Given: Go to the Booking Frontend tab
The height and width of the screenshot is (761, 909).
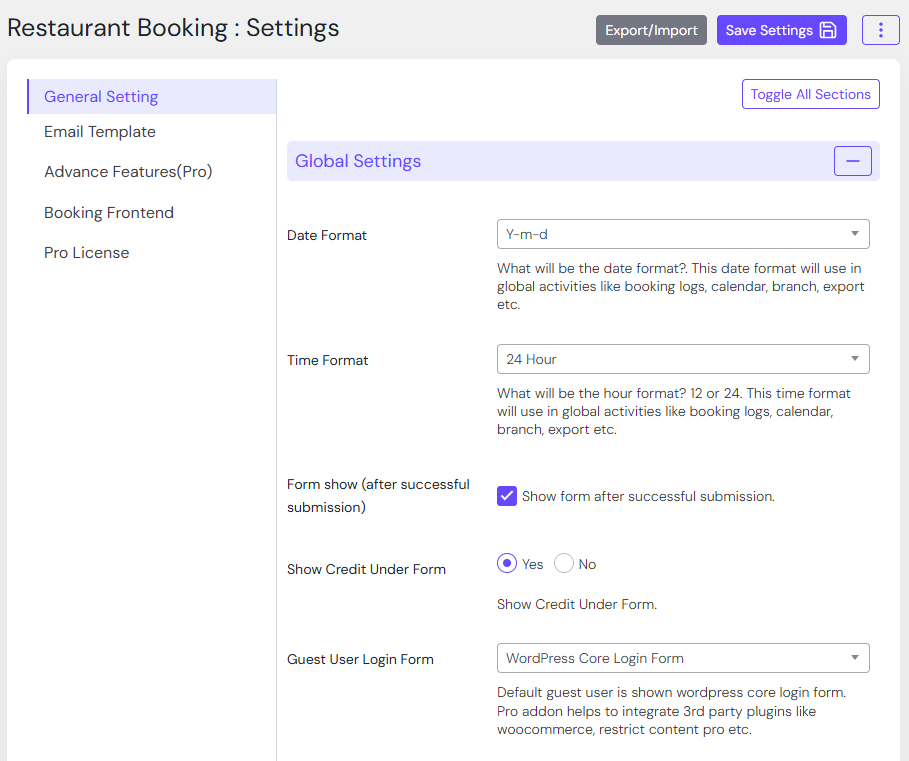Looking at the screenshot, I should (x=109, y=213).
